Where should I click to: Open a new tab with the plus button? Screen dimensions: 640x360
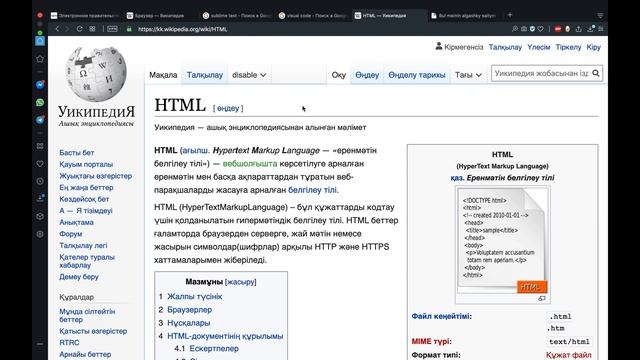coord(510,15)
